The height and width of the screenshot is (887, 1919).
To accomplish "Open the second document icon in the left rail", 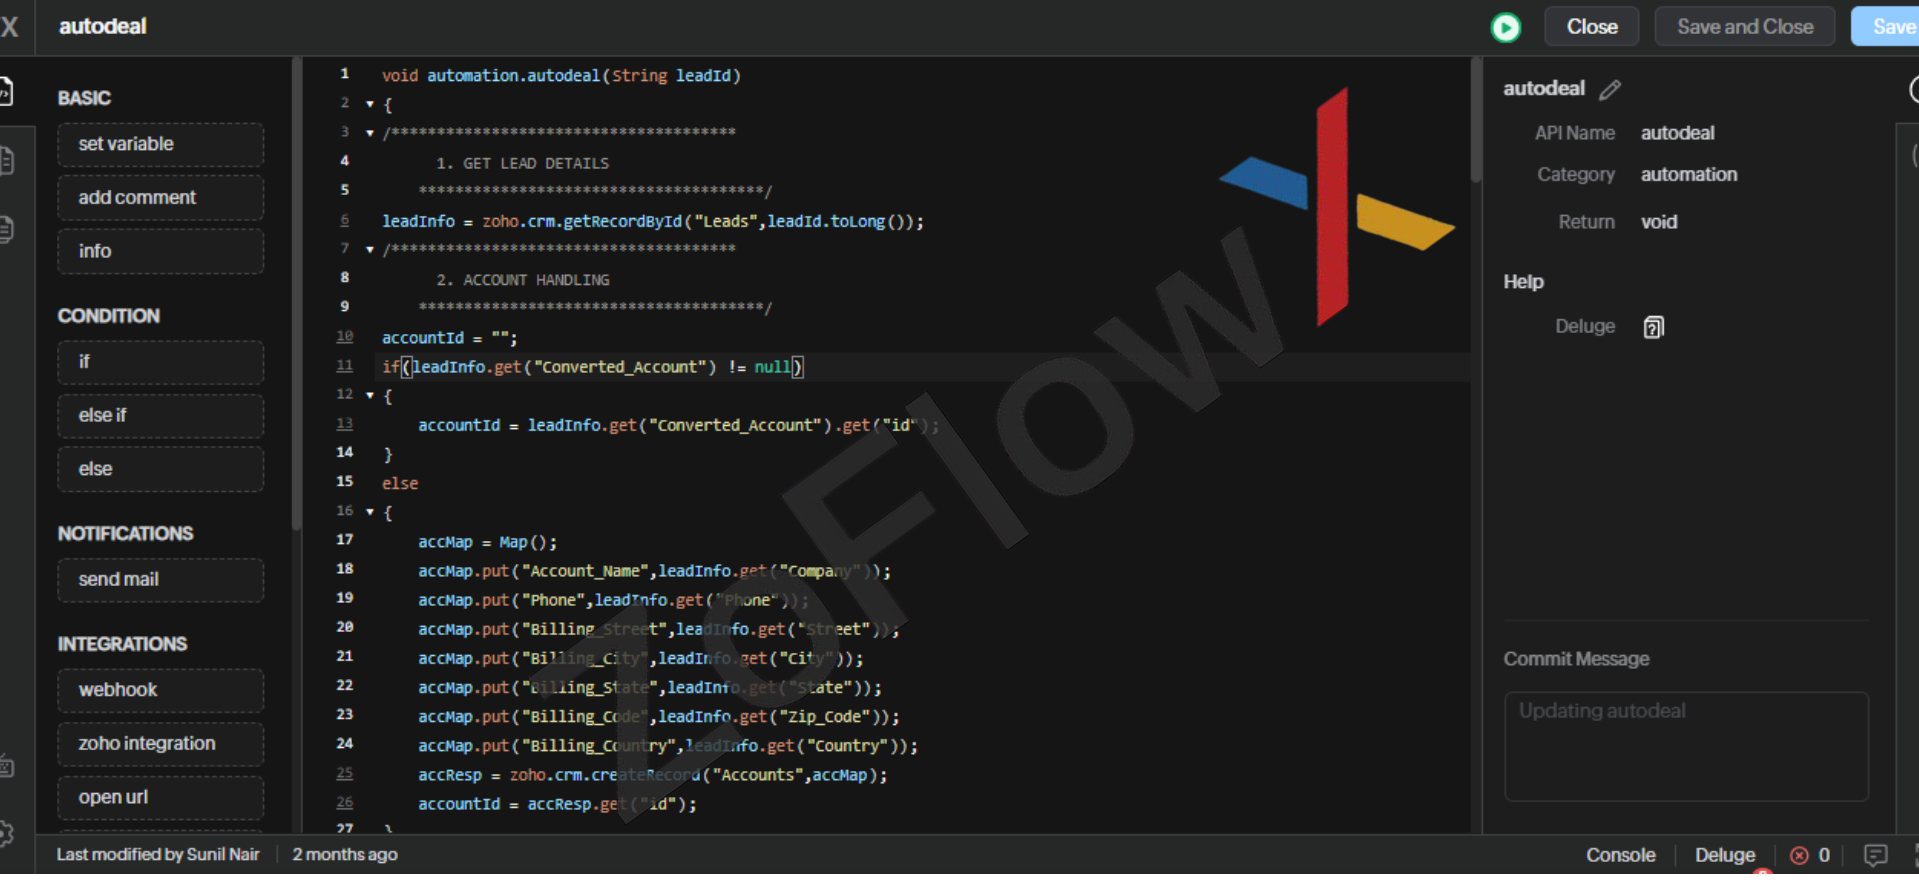I will click(5, 161).
